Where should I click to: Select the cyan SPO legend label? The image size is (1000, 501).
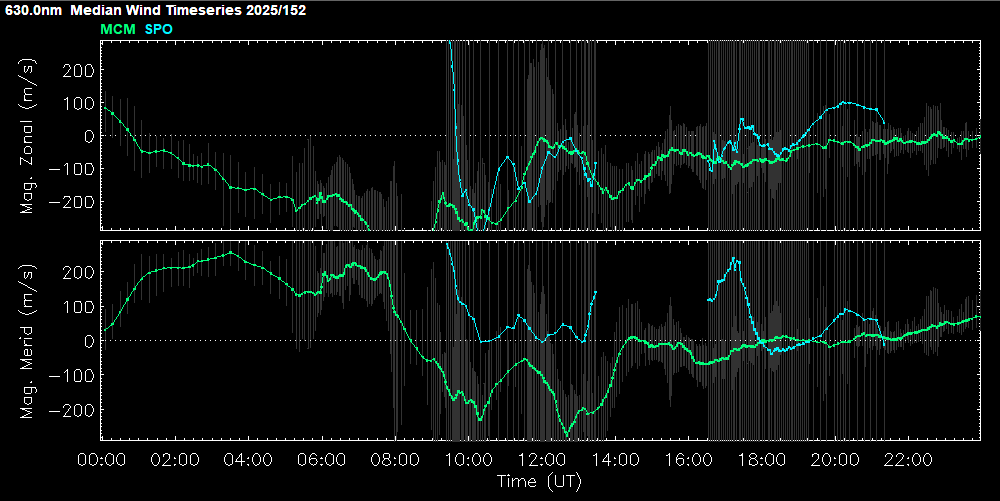tap(159, 29)
